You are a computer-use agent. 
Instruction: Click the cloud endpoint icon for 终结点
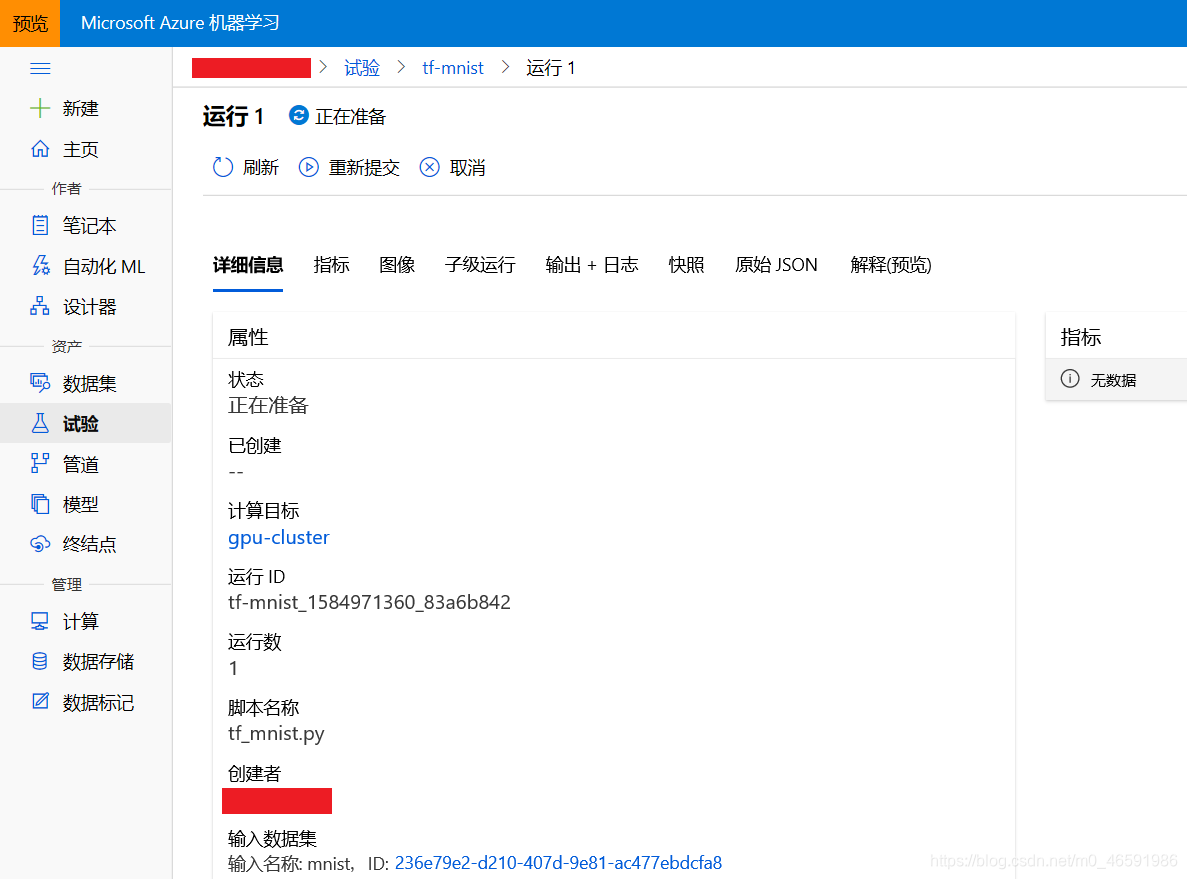40,544
